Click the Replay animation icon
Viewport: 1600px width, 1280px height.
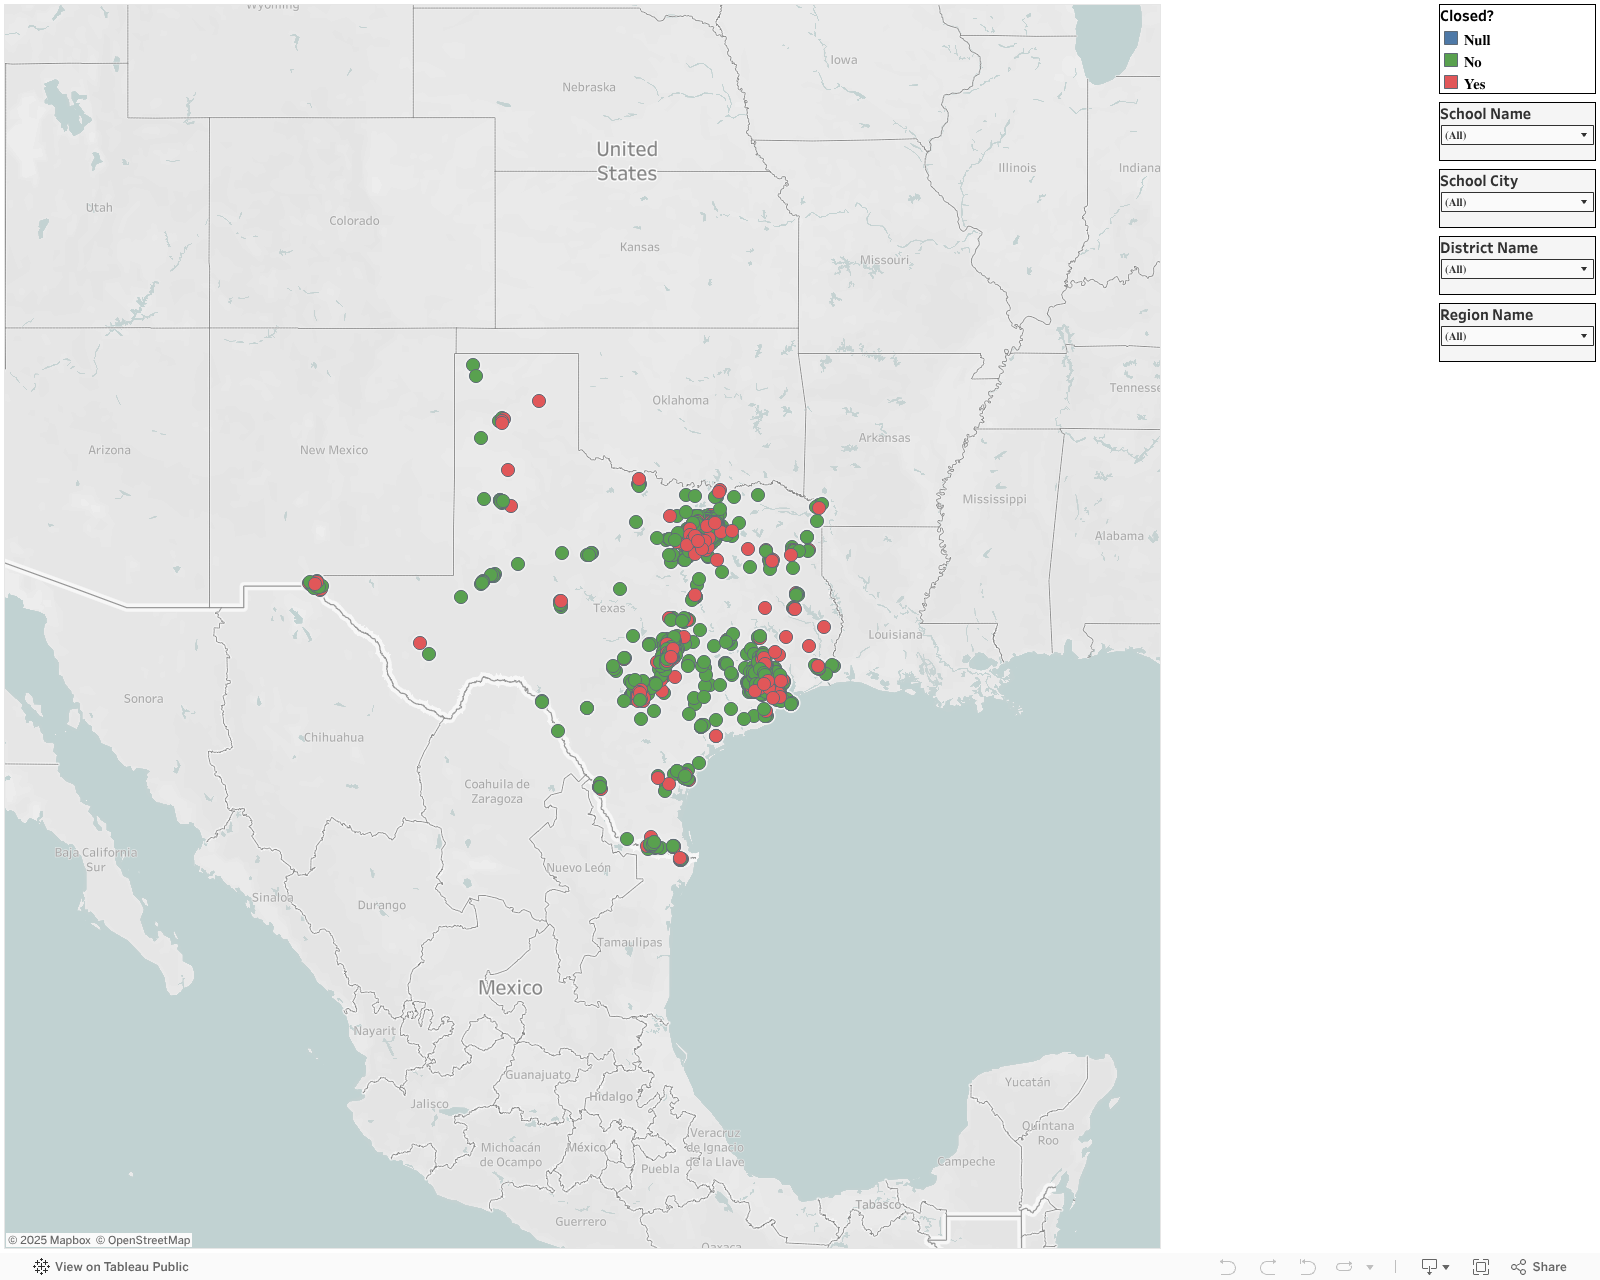(1345, 1267)
